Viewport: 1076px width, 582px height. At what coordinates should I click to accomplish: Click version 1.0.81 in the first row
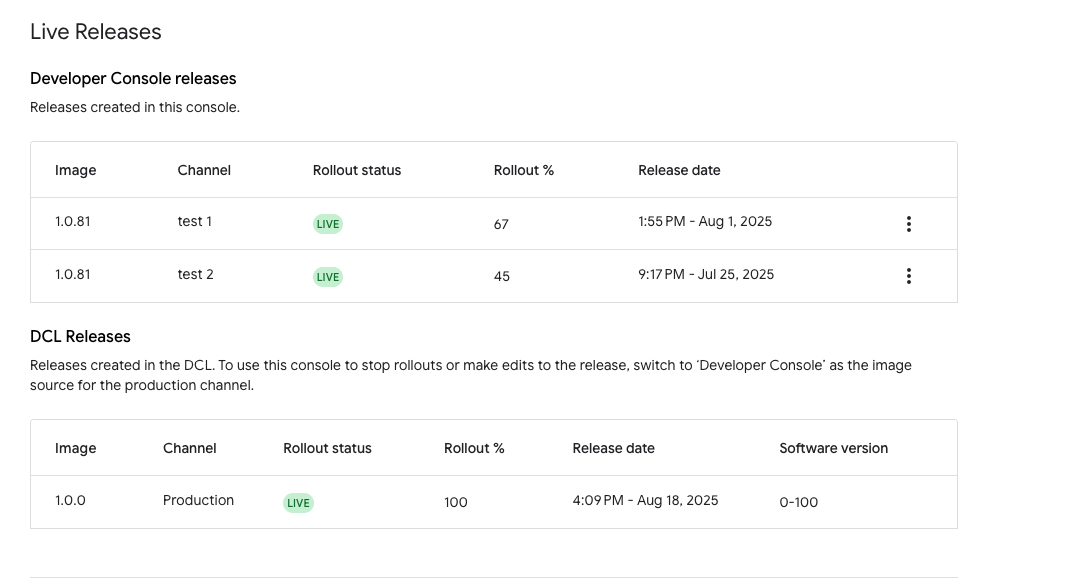(x=72, y=222)
